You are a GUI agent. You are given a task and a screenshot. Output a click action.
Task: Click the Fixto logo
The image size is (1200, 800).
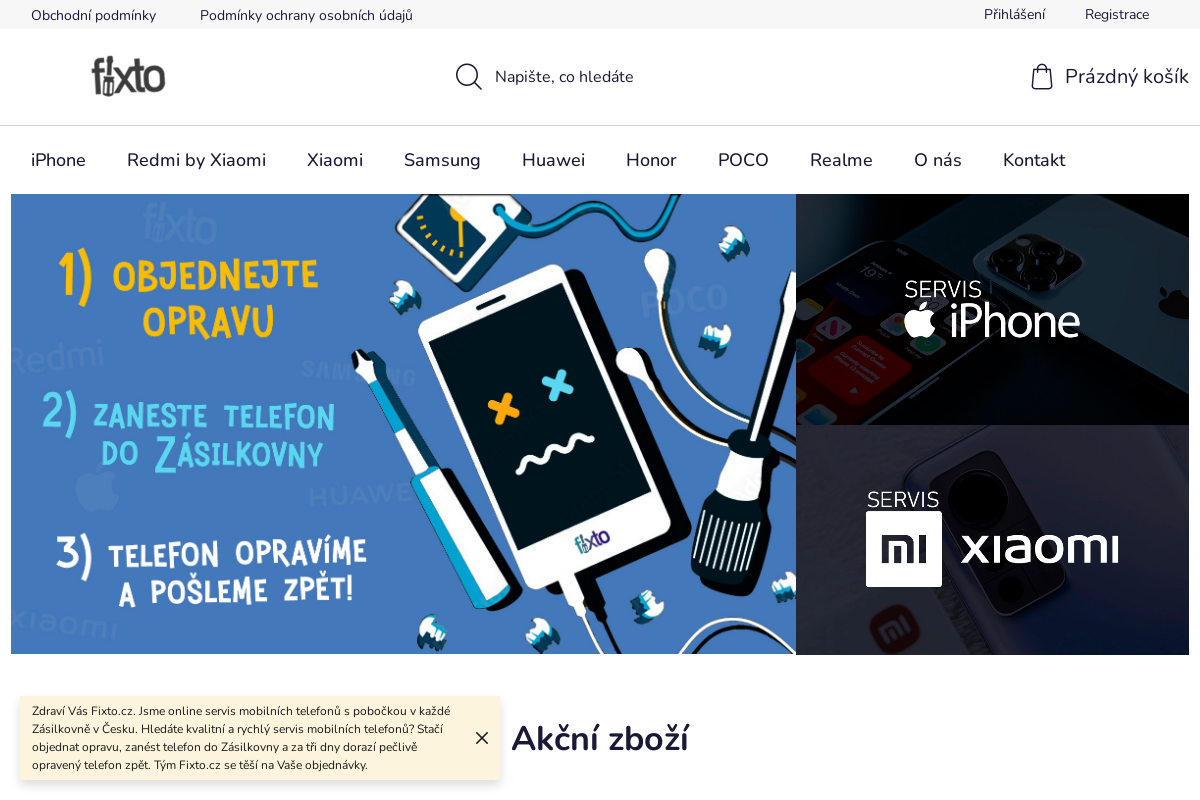coord(128,76)
